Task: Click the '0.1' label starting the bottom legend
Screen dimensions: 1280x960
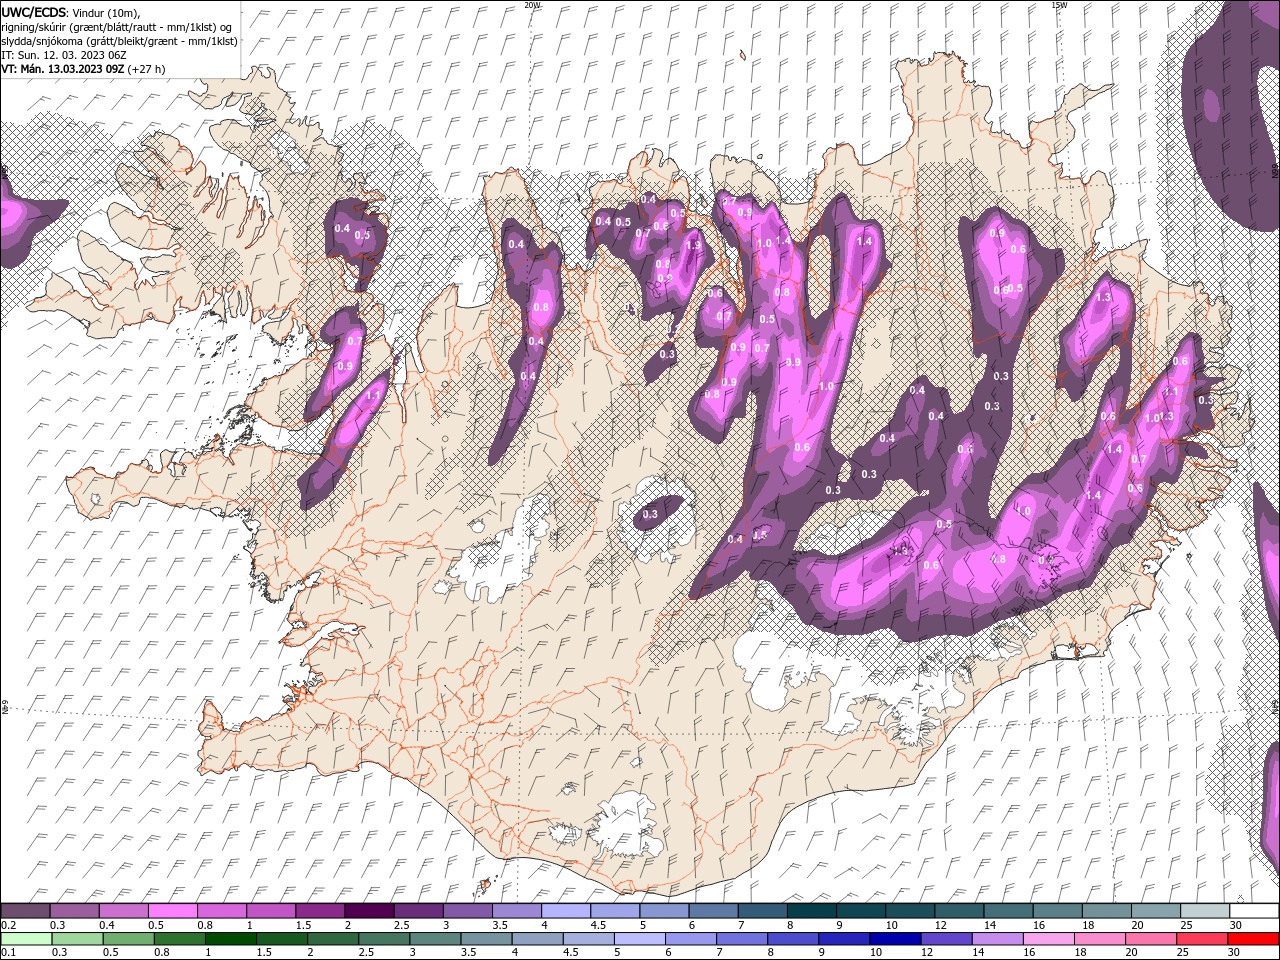Action: (7, 953)
